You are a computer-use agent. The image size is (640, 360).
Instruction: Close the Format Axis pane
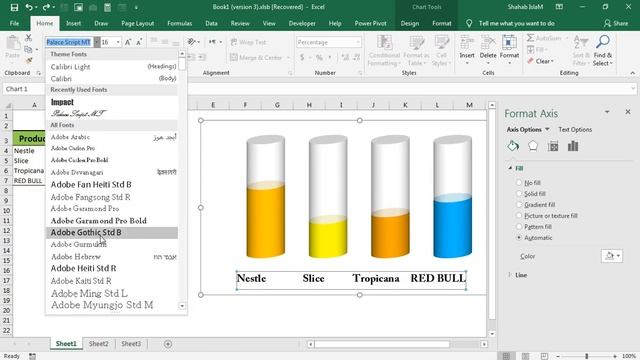click(x=628, y=112)
